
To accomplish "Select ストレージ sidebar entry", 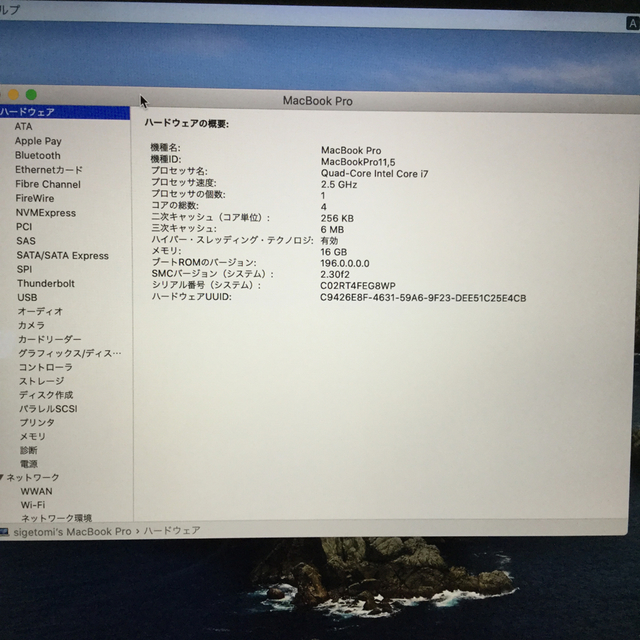I will [42, 381].
